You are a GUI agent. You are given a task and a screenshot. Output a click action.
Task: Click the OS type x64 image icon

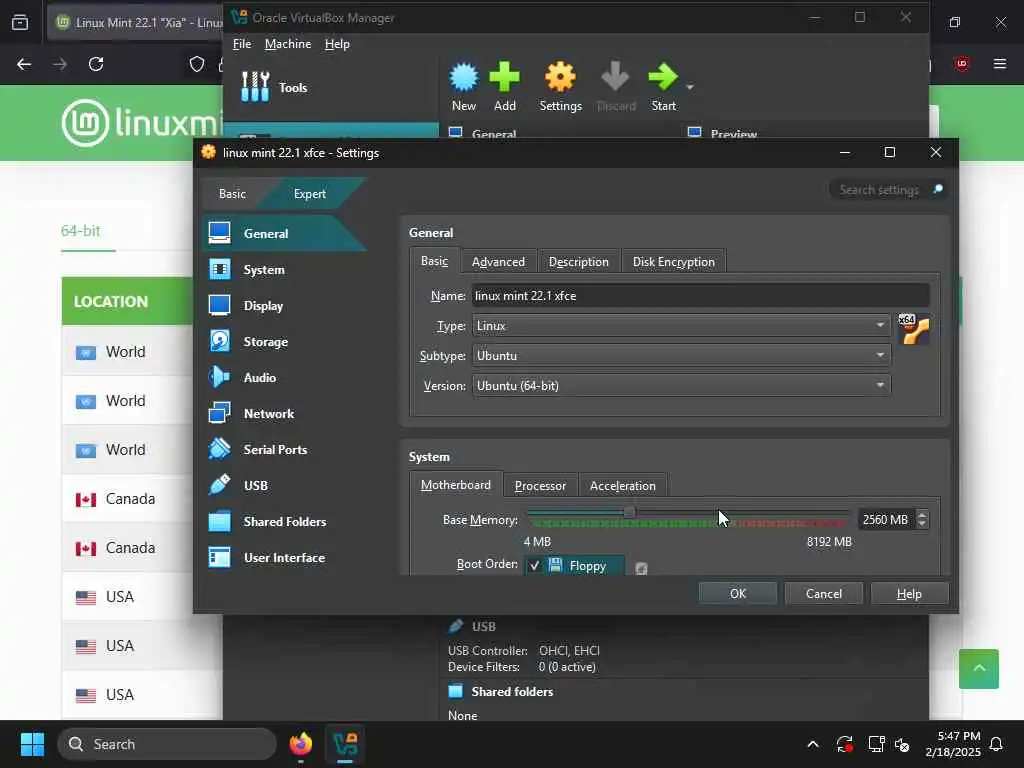pos(914,329)
